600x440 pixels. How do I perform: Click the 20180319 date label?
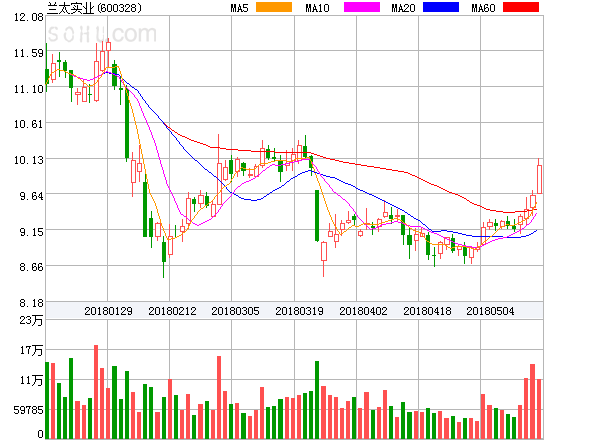coord(299,311)
